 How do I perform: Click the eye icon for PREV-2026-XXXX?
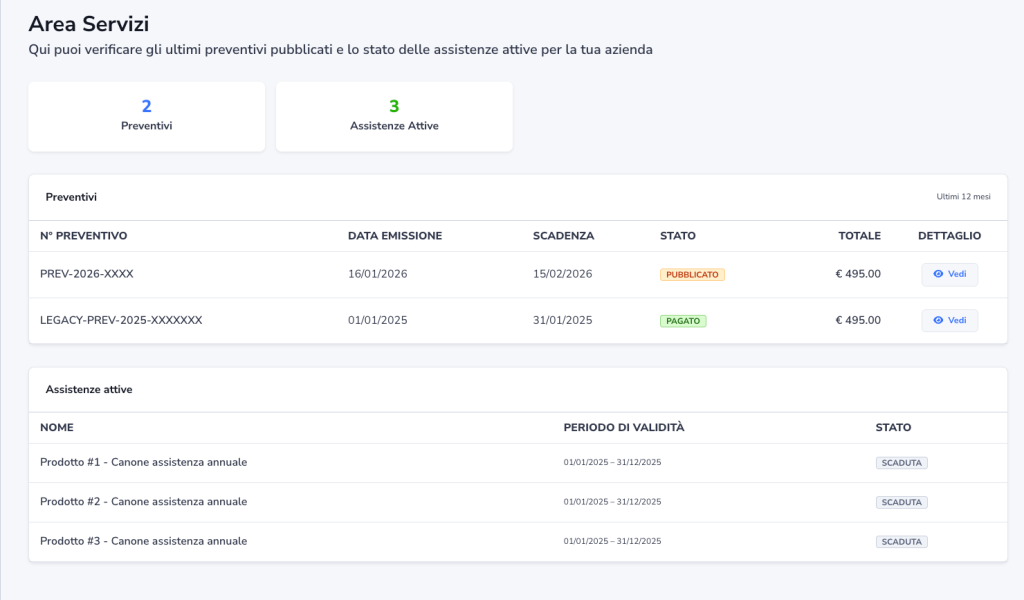click(x=938, y=274)
